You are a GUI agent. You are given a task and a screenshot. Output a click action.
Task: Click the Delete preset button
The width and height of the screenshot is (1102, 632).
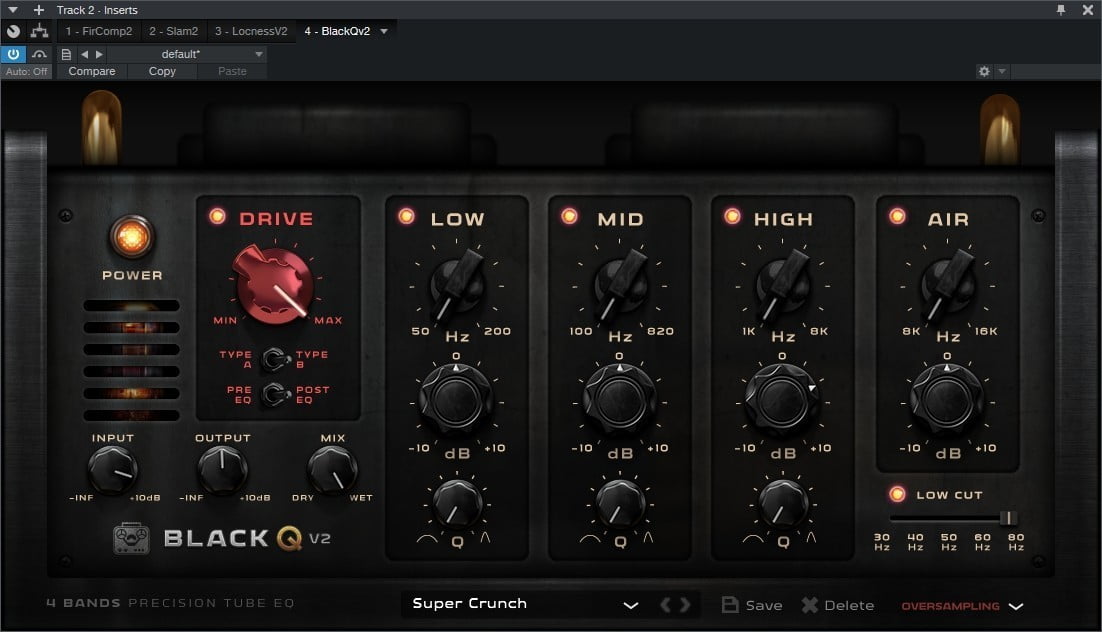coord(838,605)
